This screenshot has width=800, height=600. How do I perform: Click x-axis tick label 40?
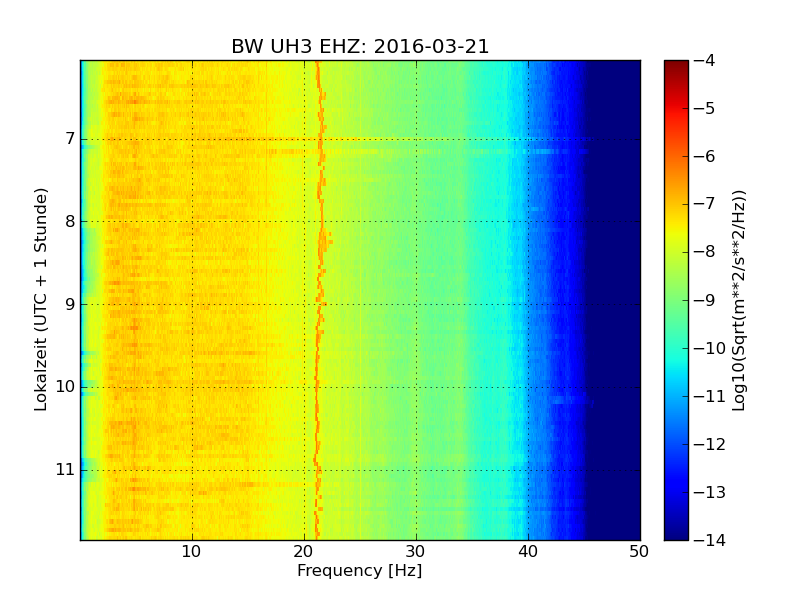(x=528, y=552)
